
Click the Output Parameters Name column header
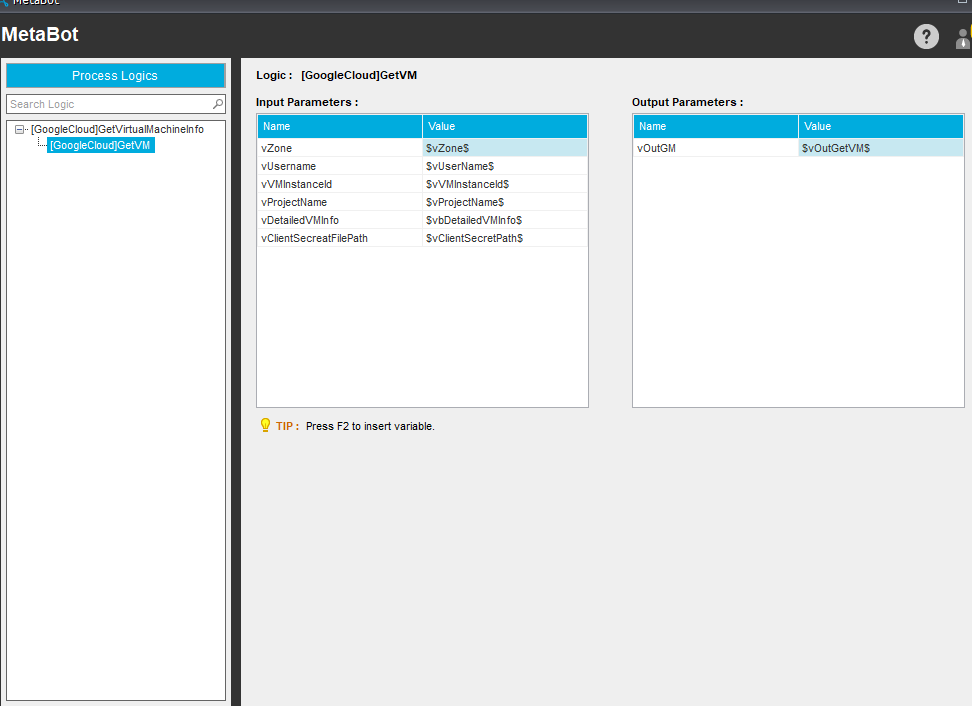click(x=715, y=126)
